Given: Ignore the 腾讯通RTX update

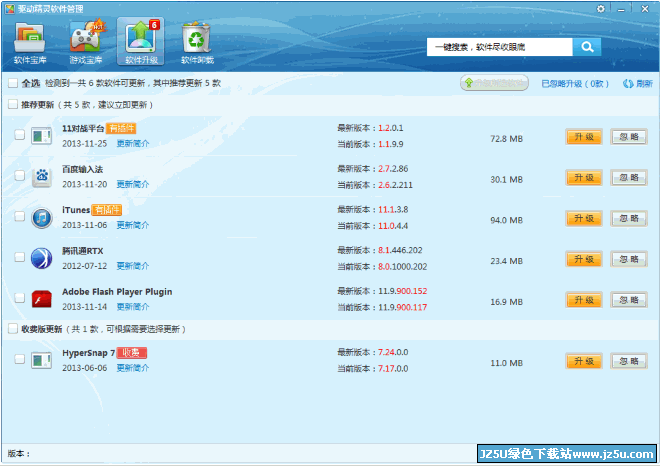Looking at the screenshot, I should coord(629,259).
